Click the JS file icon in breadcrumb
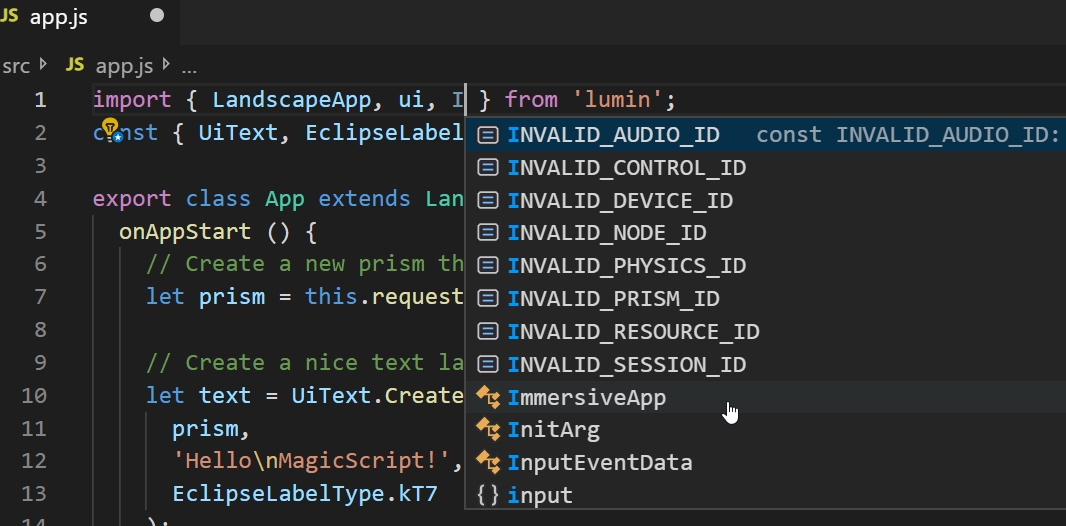Viewport: 1066px width, 526px height. pos(75,66)
